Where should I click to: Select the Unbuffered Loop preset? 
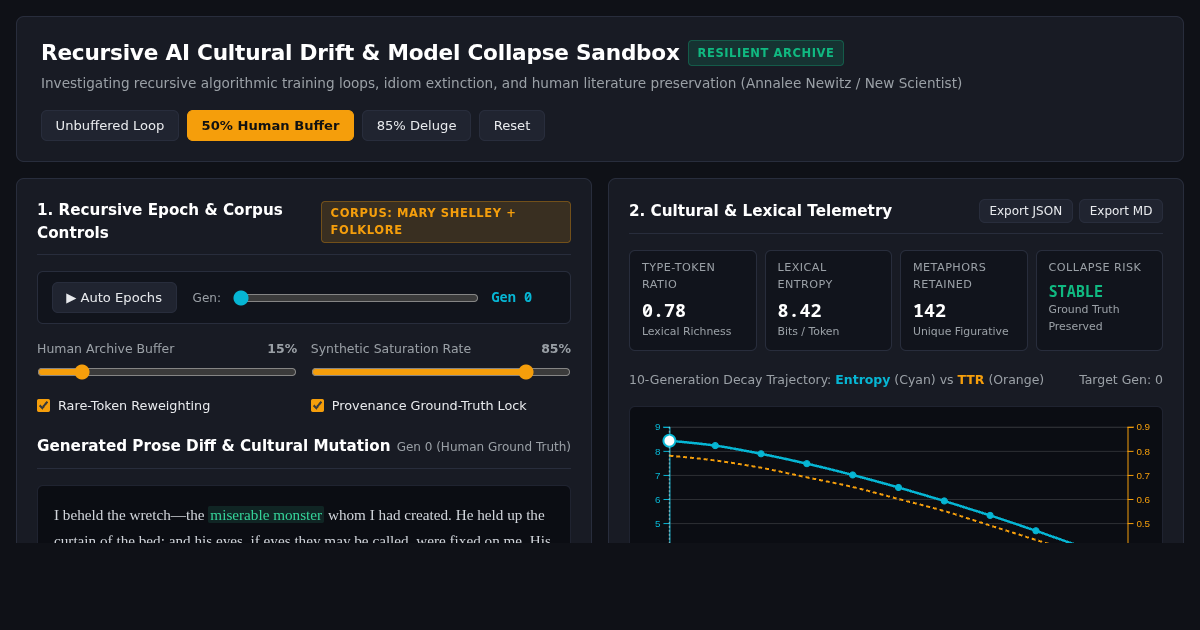110,126
